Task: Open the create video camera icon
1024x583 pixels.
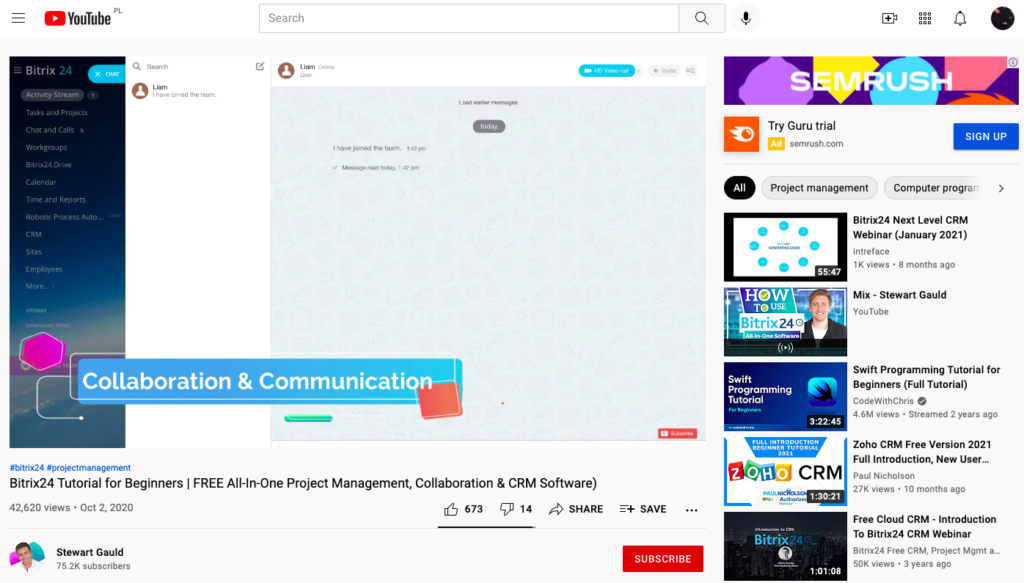Action: coord(889,18)
